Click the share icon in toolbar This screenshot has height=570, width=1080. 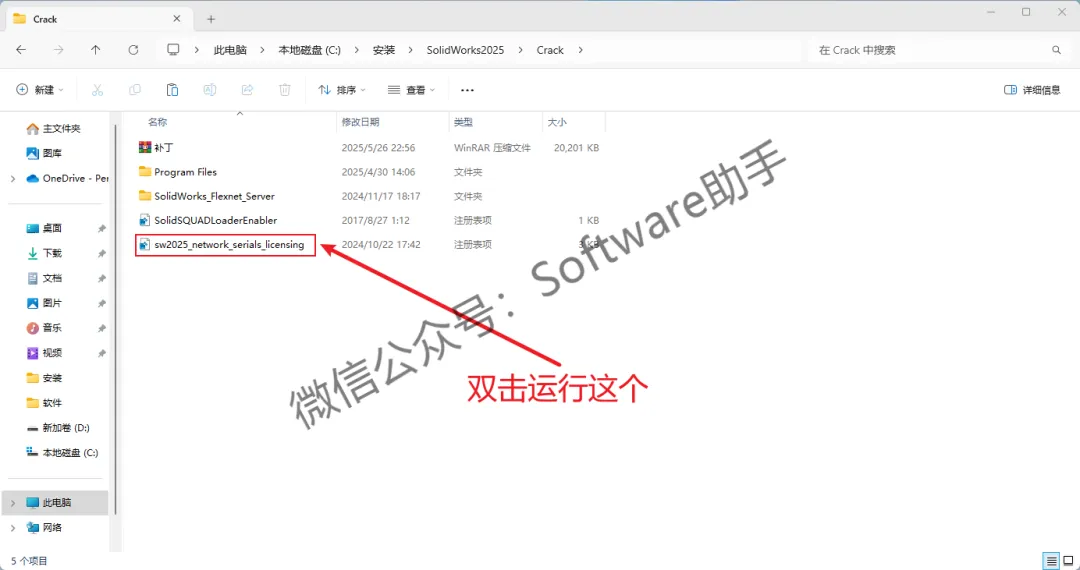pyautogui.click(x=247, y=89)
